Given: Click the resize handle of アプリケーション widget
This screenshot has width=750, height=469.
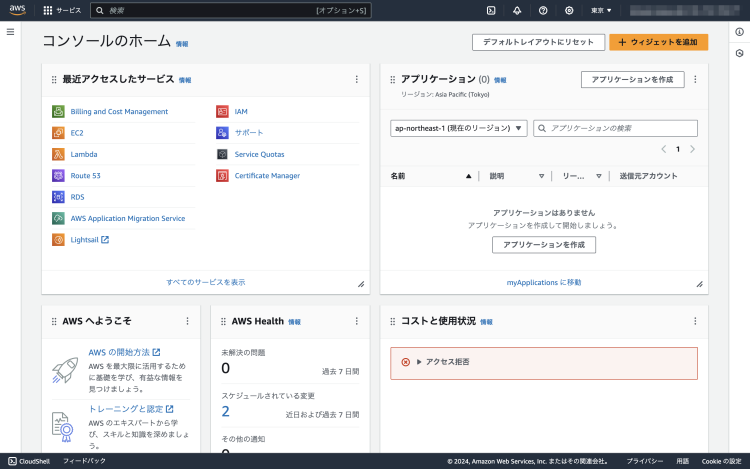Looking at the screenshot, I should coord(699,284).
